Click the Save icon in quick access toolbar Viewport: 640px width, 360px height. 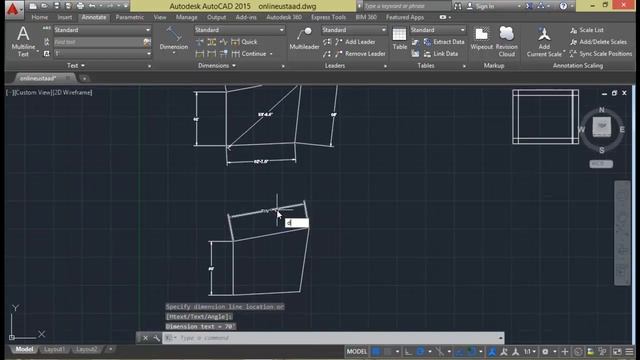pos(56,6)
